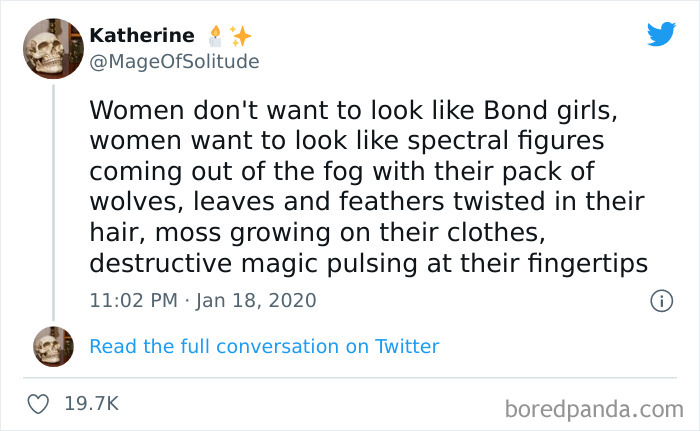Click the Twitter bird logo

[x=661, y=35]
